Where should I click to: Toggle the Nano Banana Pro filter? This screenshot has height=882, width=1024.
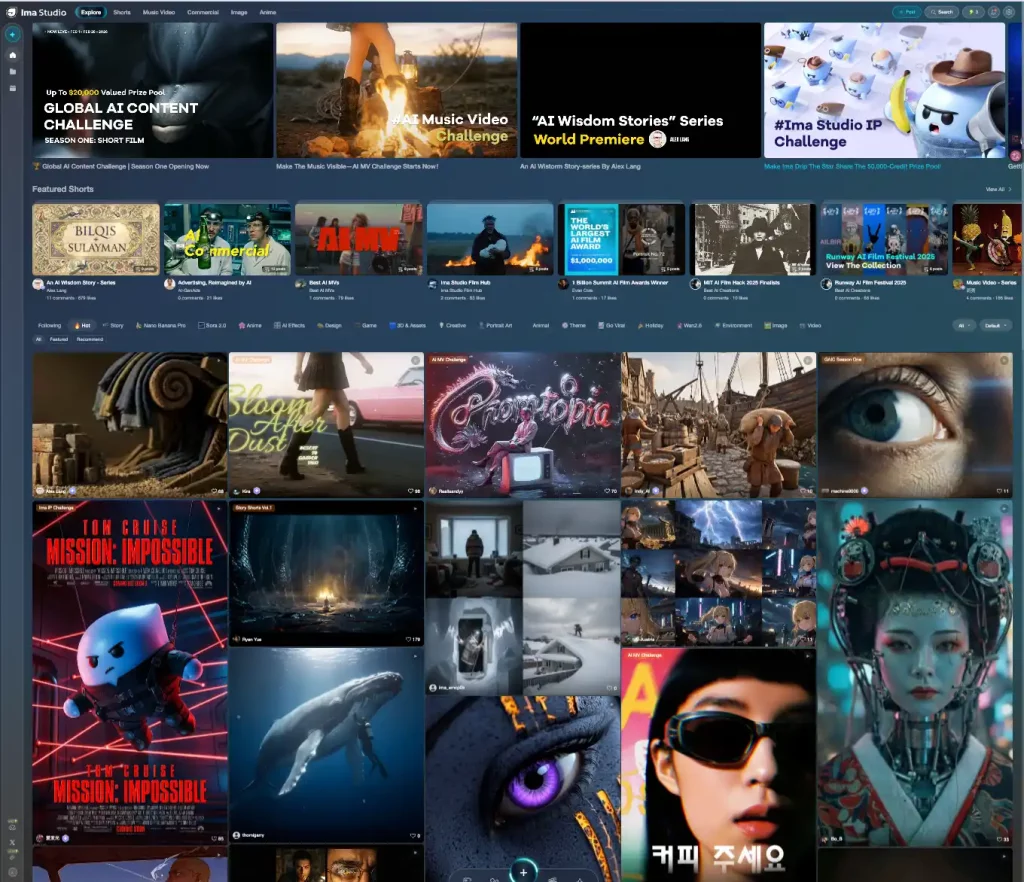coord(161,325)
